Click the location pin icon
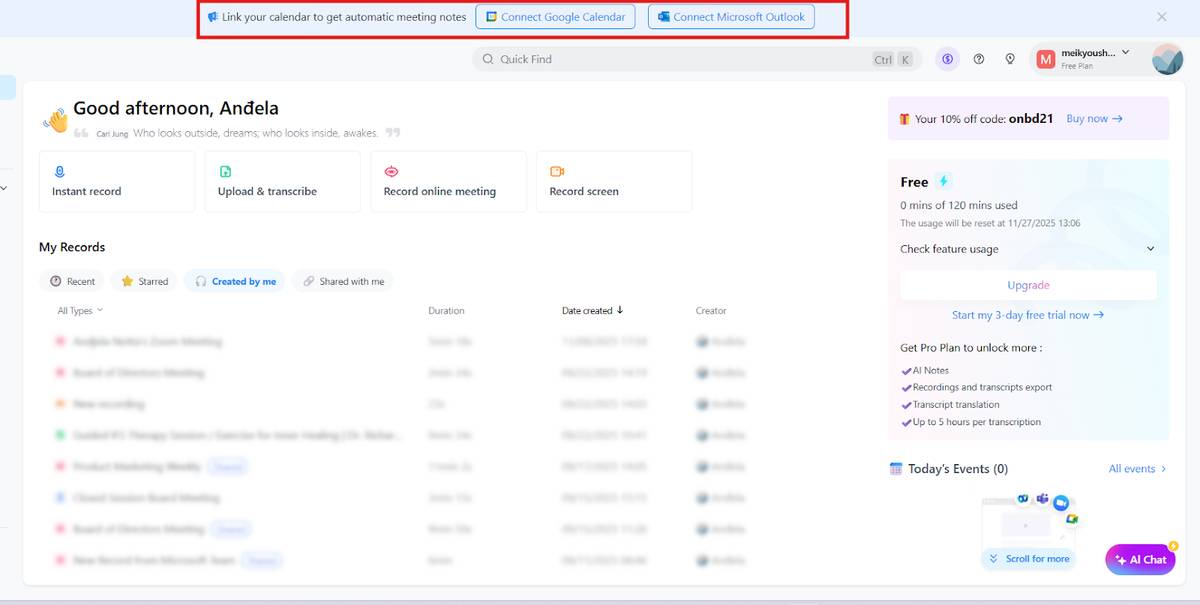1200x605 pixels. (1010, 59)
